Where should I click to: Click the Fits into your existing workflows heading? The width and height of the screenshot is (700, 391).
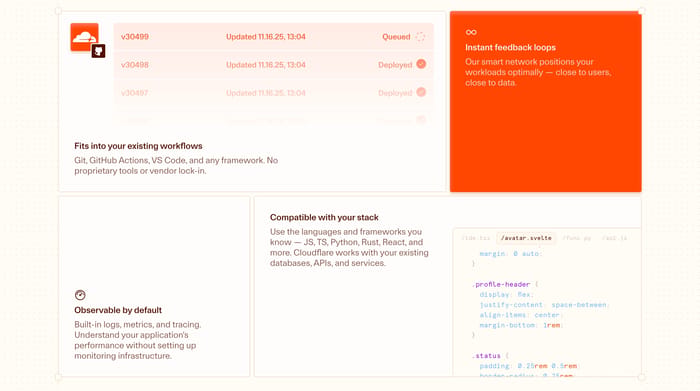click(138, 146)
